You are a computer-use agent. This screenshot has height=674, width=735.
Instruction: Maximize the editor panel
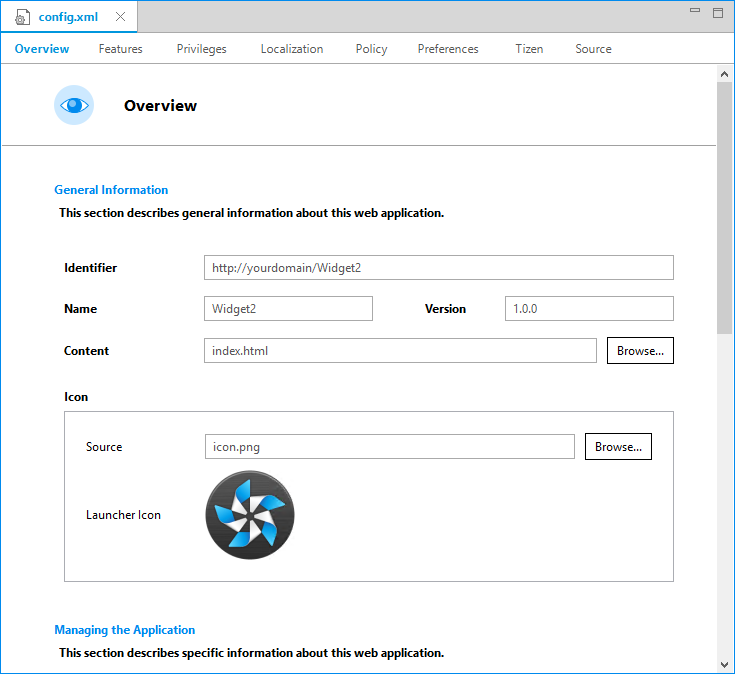717,12
